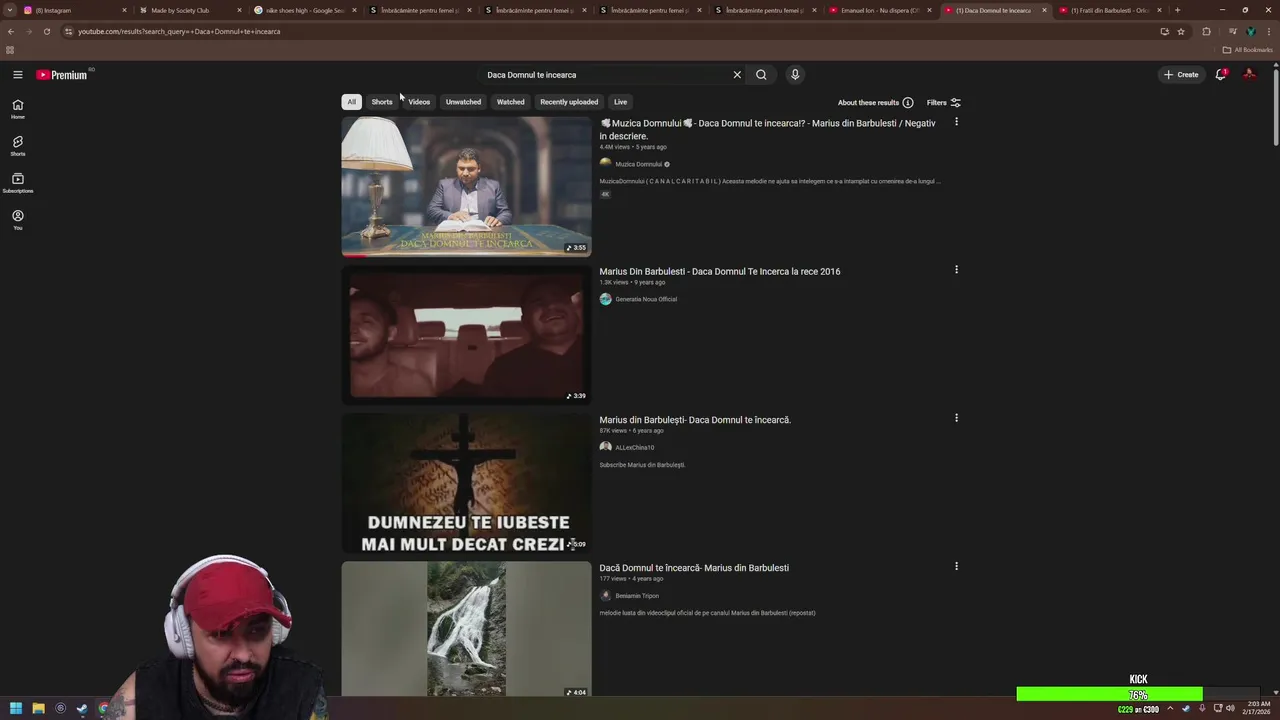Play the waterfall video thumbnail
Screen dimensions: 1280x720
(x=466, y=629)
